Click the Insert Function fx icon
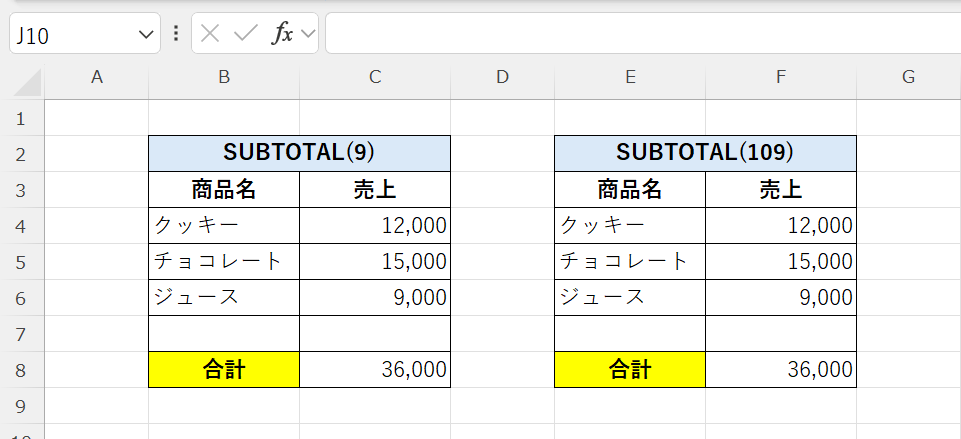 (283, 34)
